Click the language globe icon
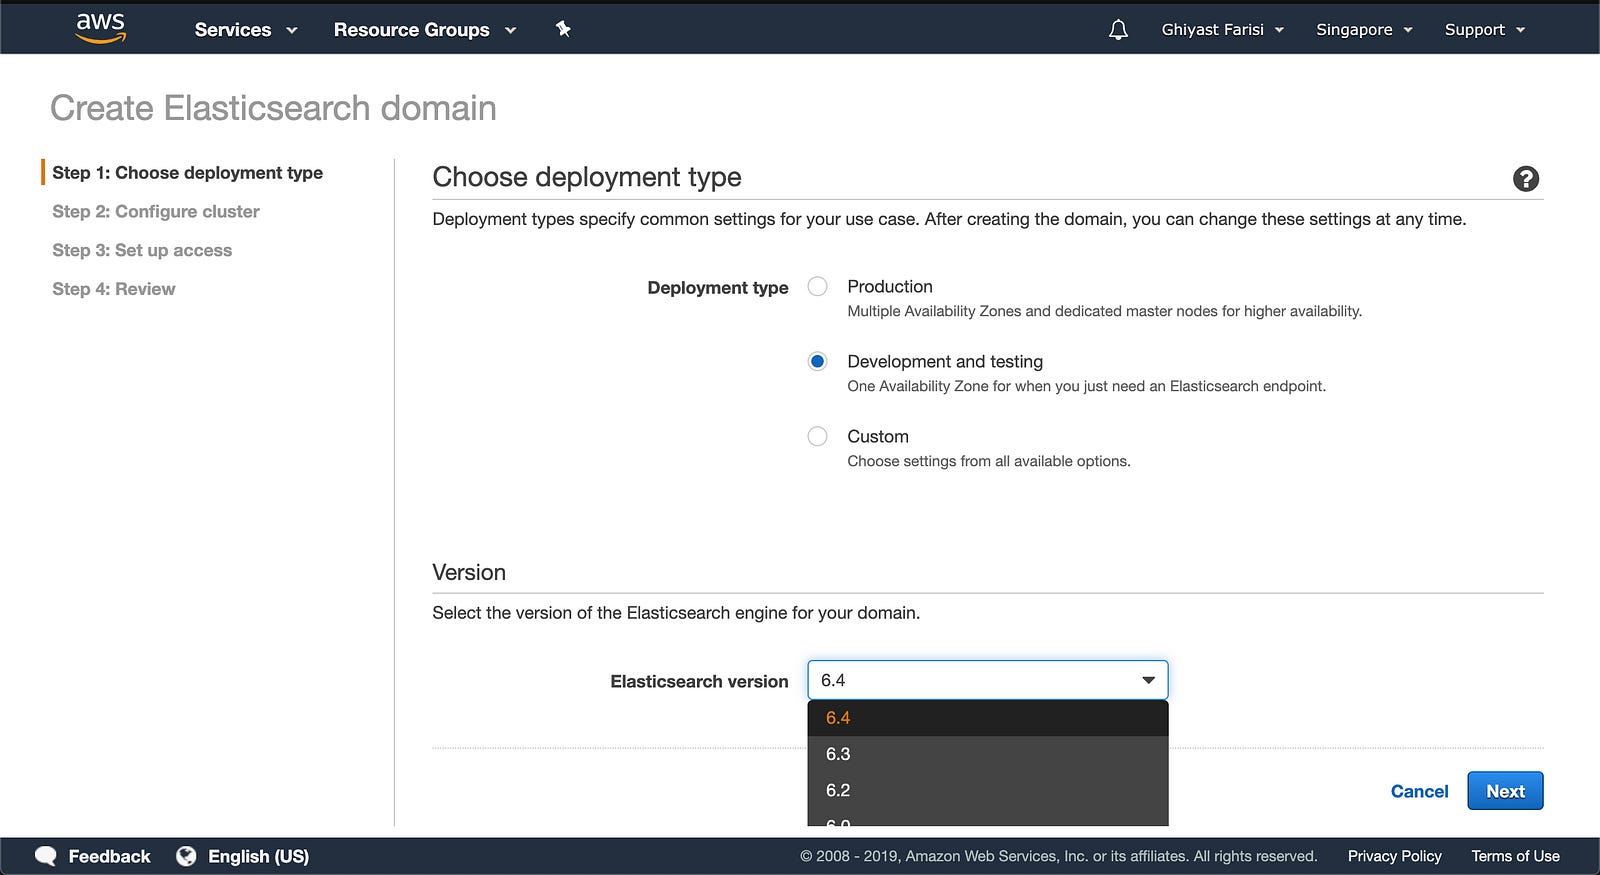Screen dimensions: 1600x875 (x=186, y=856)
